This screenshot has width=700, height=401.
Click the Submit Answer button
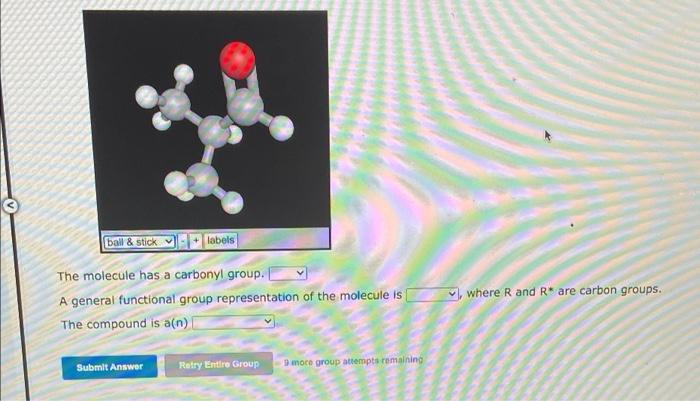pyautogui.click(x=109, y=367)
